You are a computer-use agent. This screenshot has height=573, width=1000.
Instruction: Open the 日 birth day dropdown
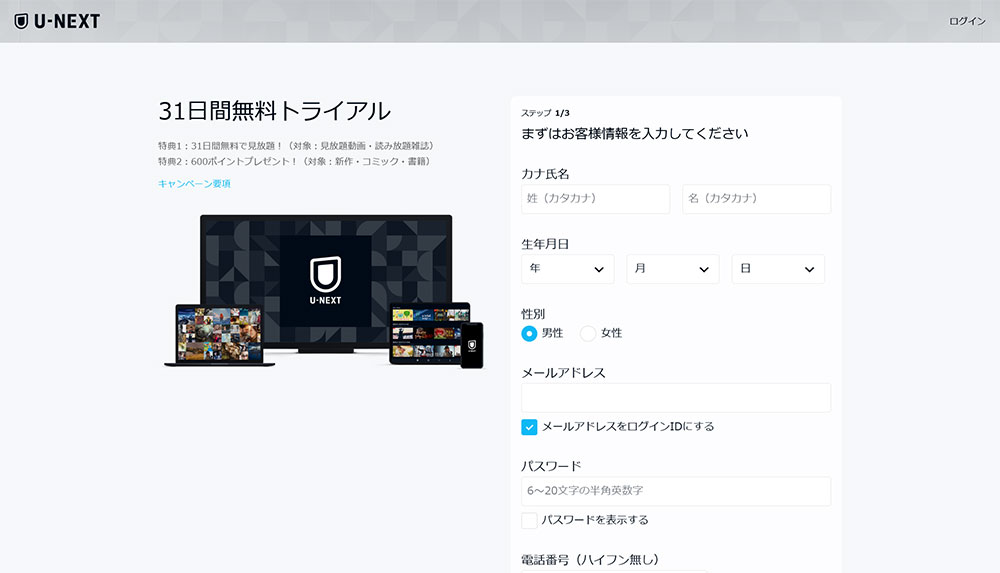(x=778, y=269)
